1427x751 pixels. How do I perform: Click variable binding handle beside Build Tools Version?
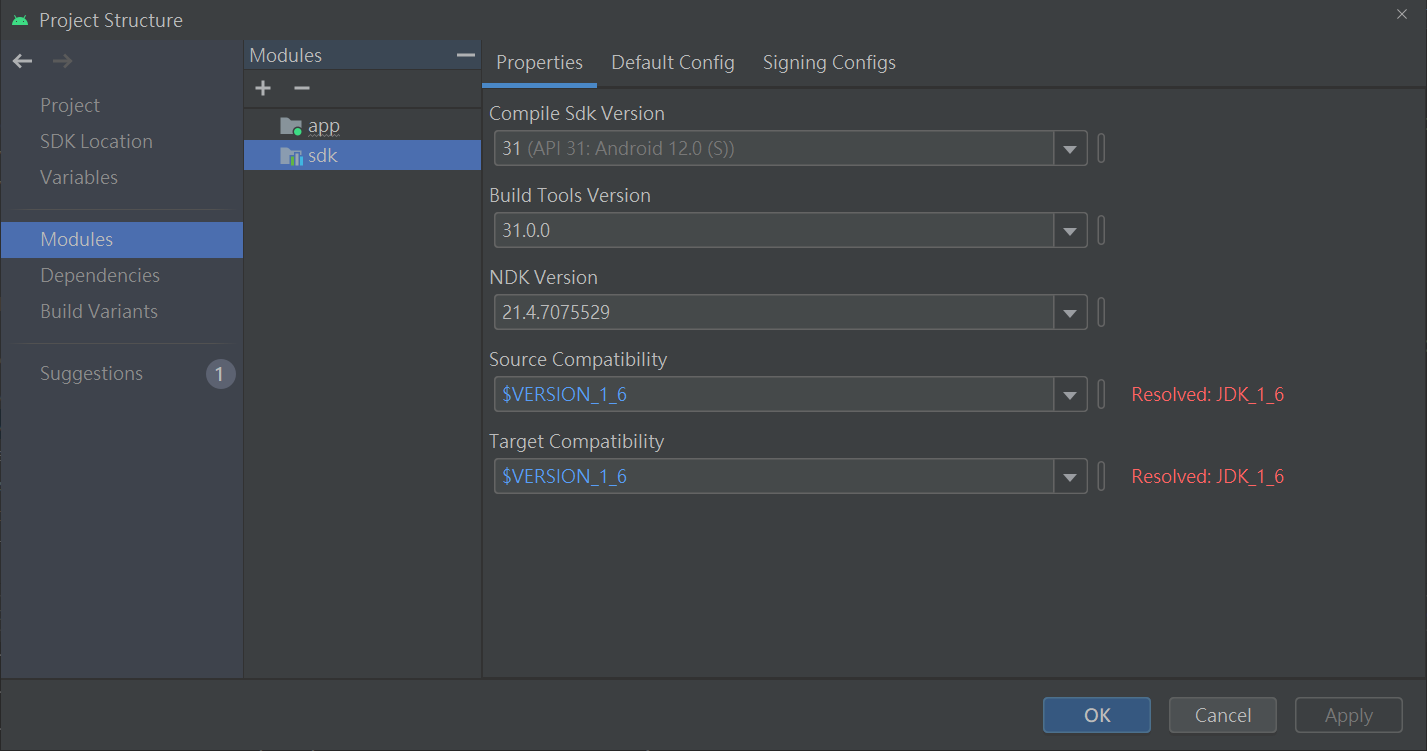[x=1101, y=231]
